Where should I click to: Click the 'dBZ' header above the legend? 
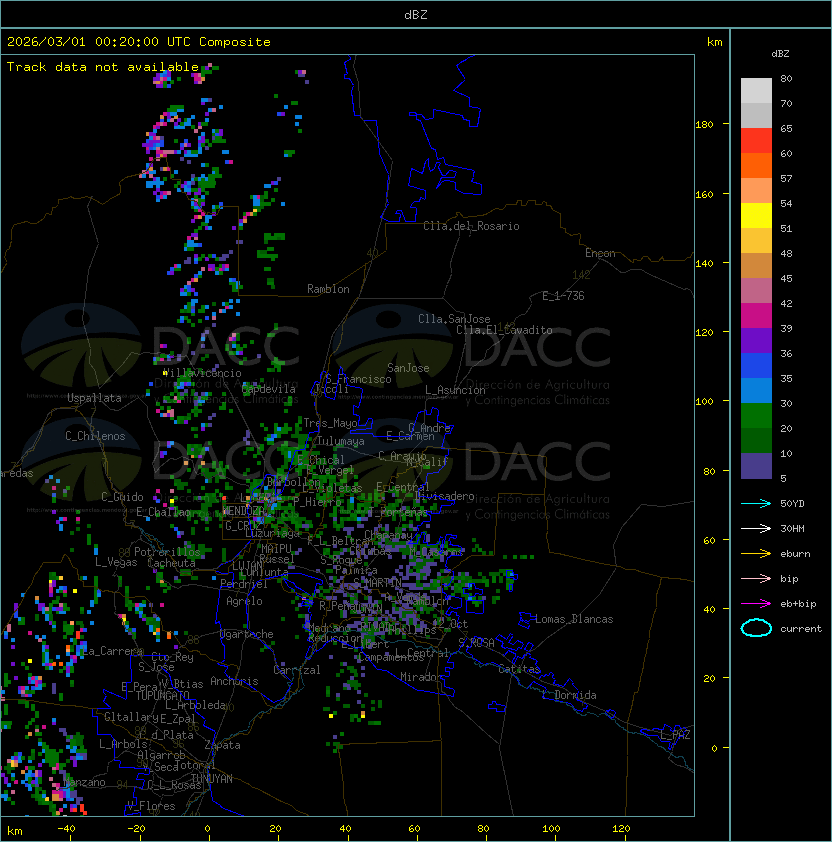780,54
